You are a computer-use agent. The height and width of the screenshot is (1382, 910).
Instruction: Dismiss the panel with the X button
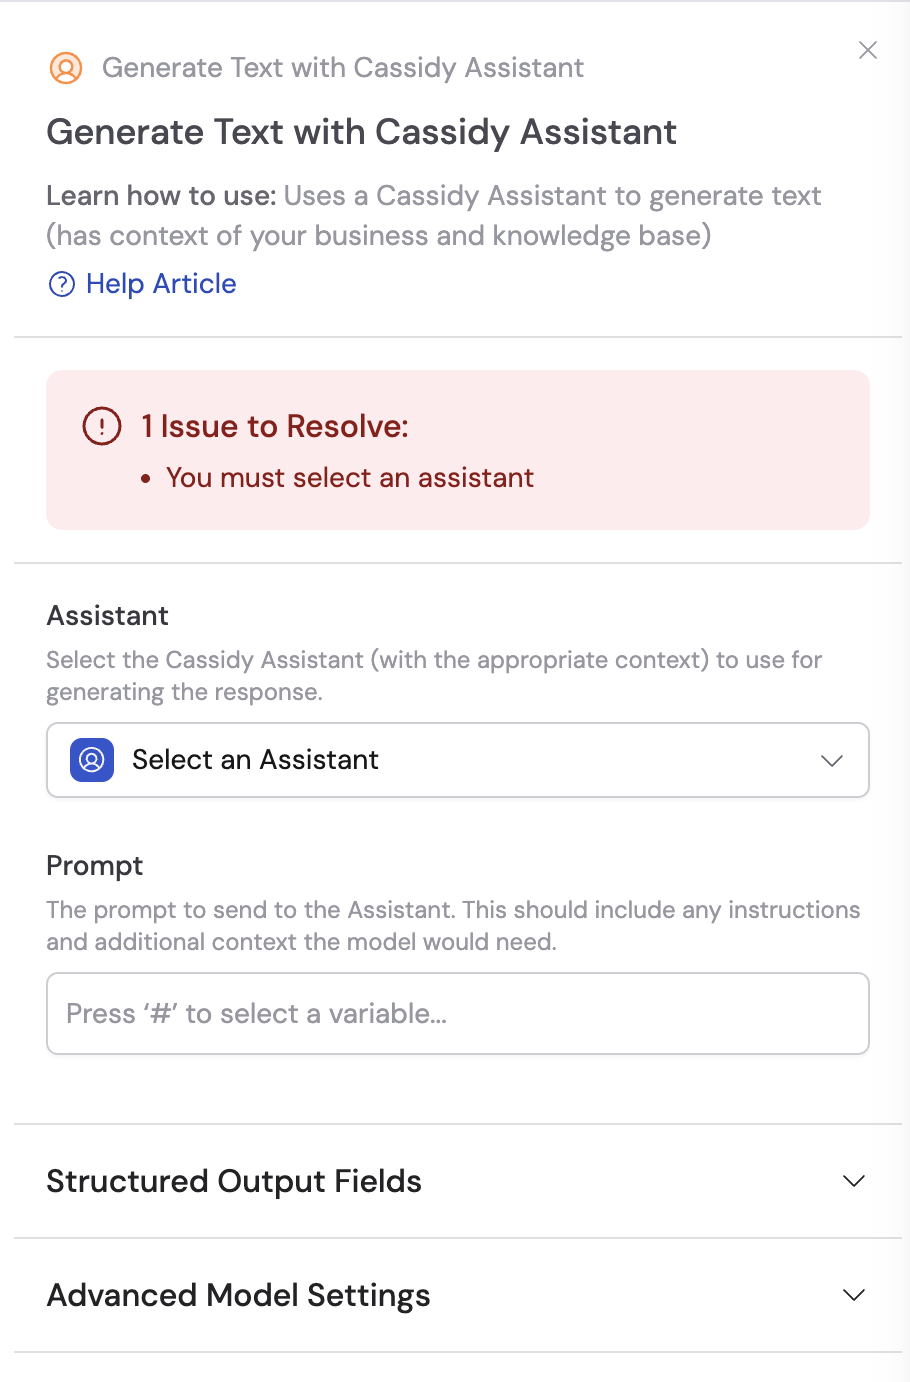click(x=867, y=50)
